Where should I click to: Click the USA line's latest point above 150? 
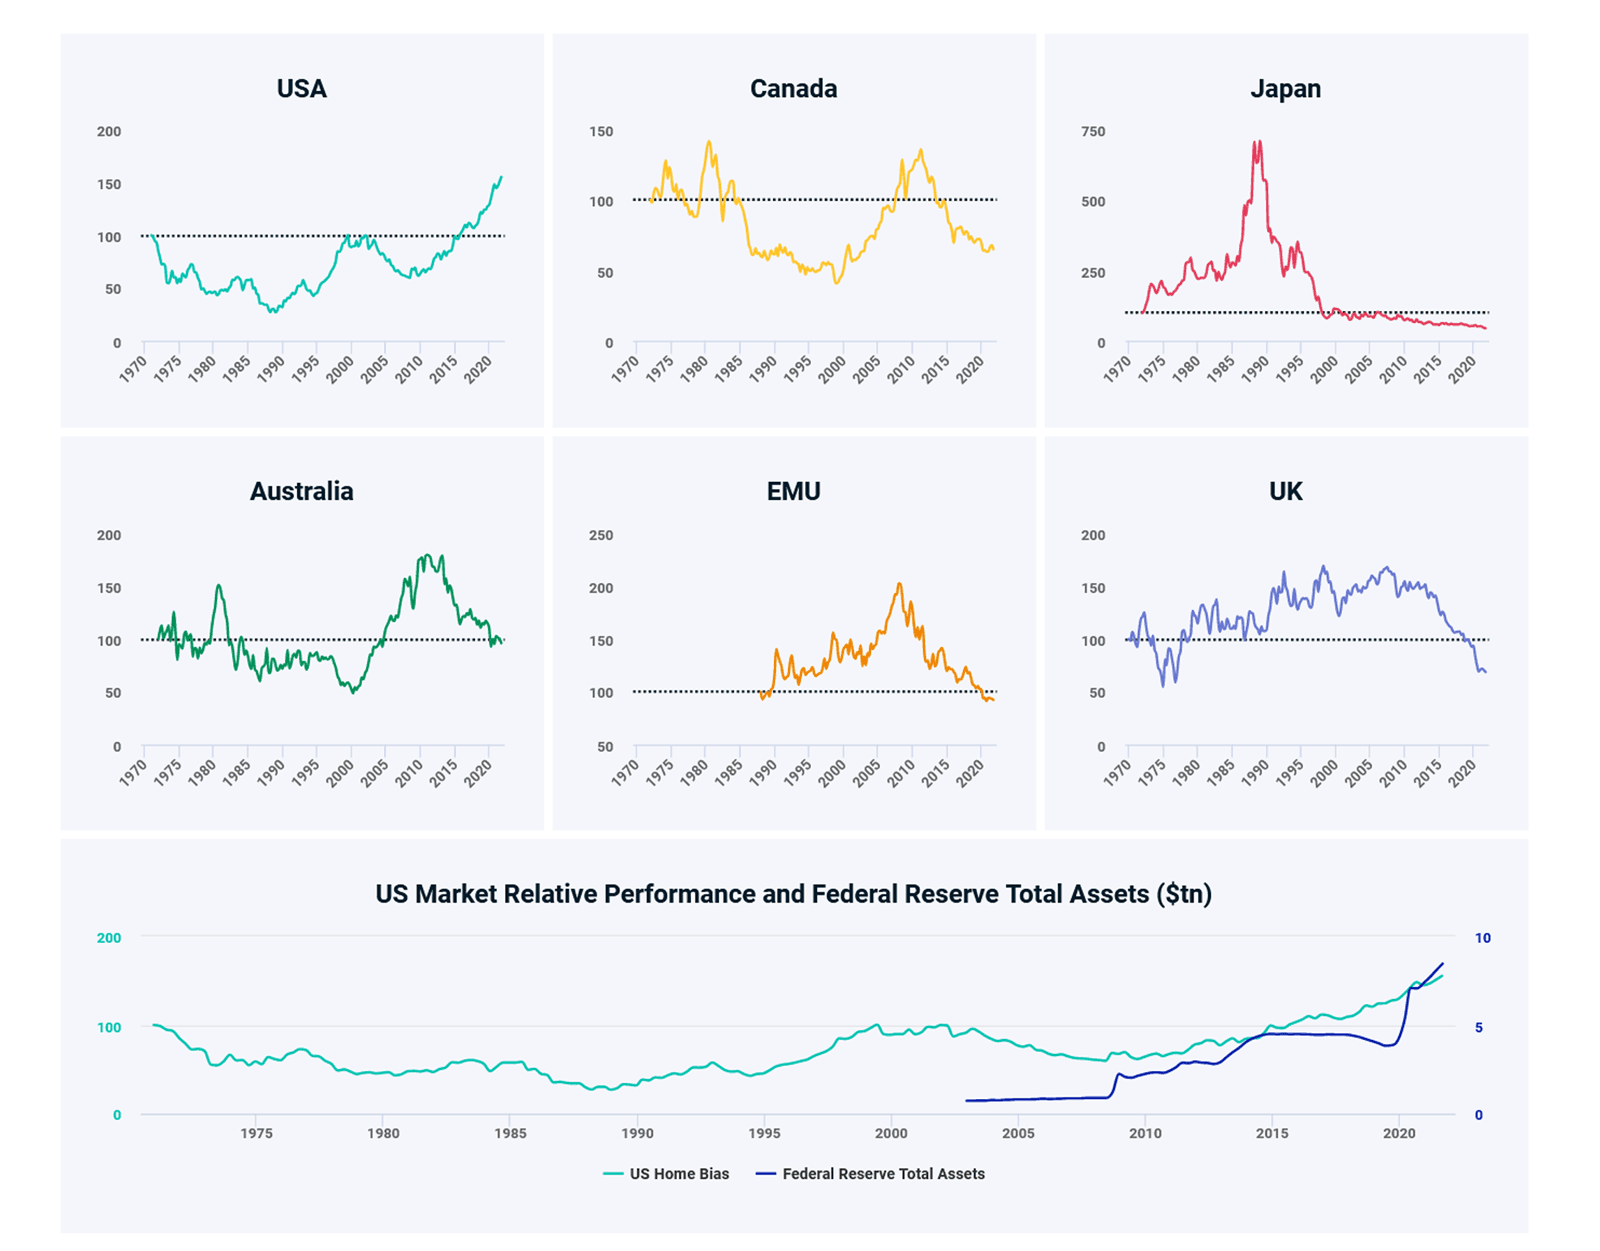click(x=501, y=178)
